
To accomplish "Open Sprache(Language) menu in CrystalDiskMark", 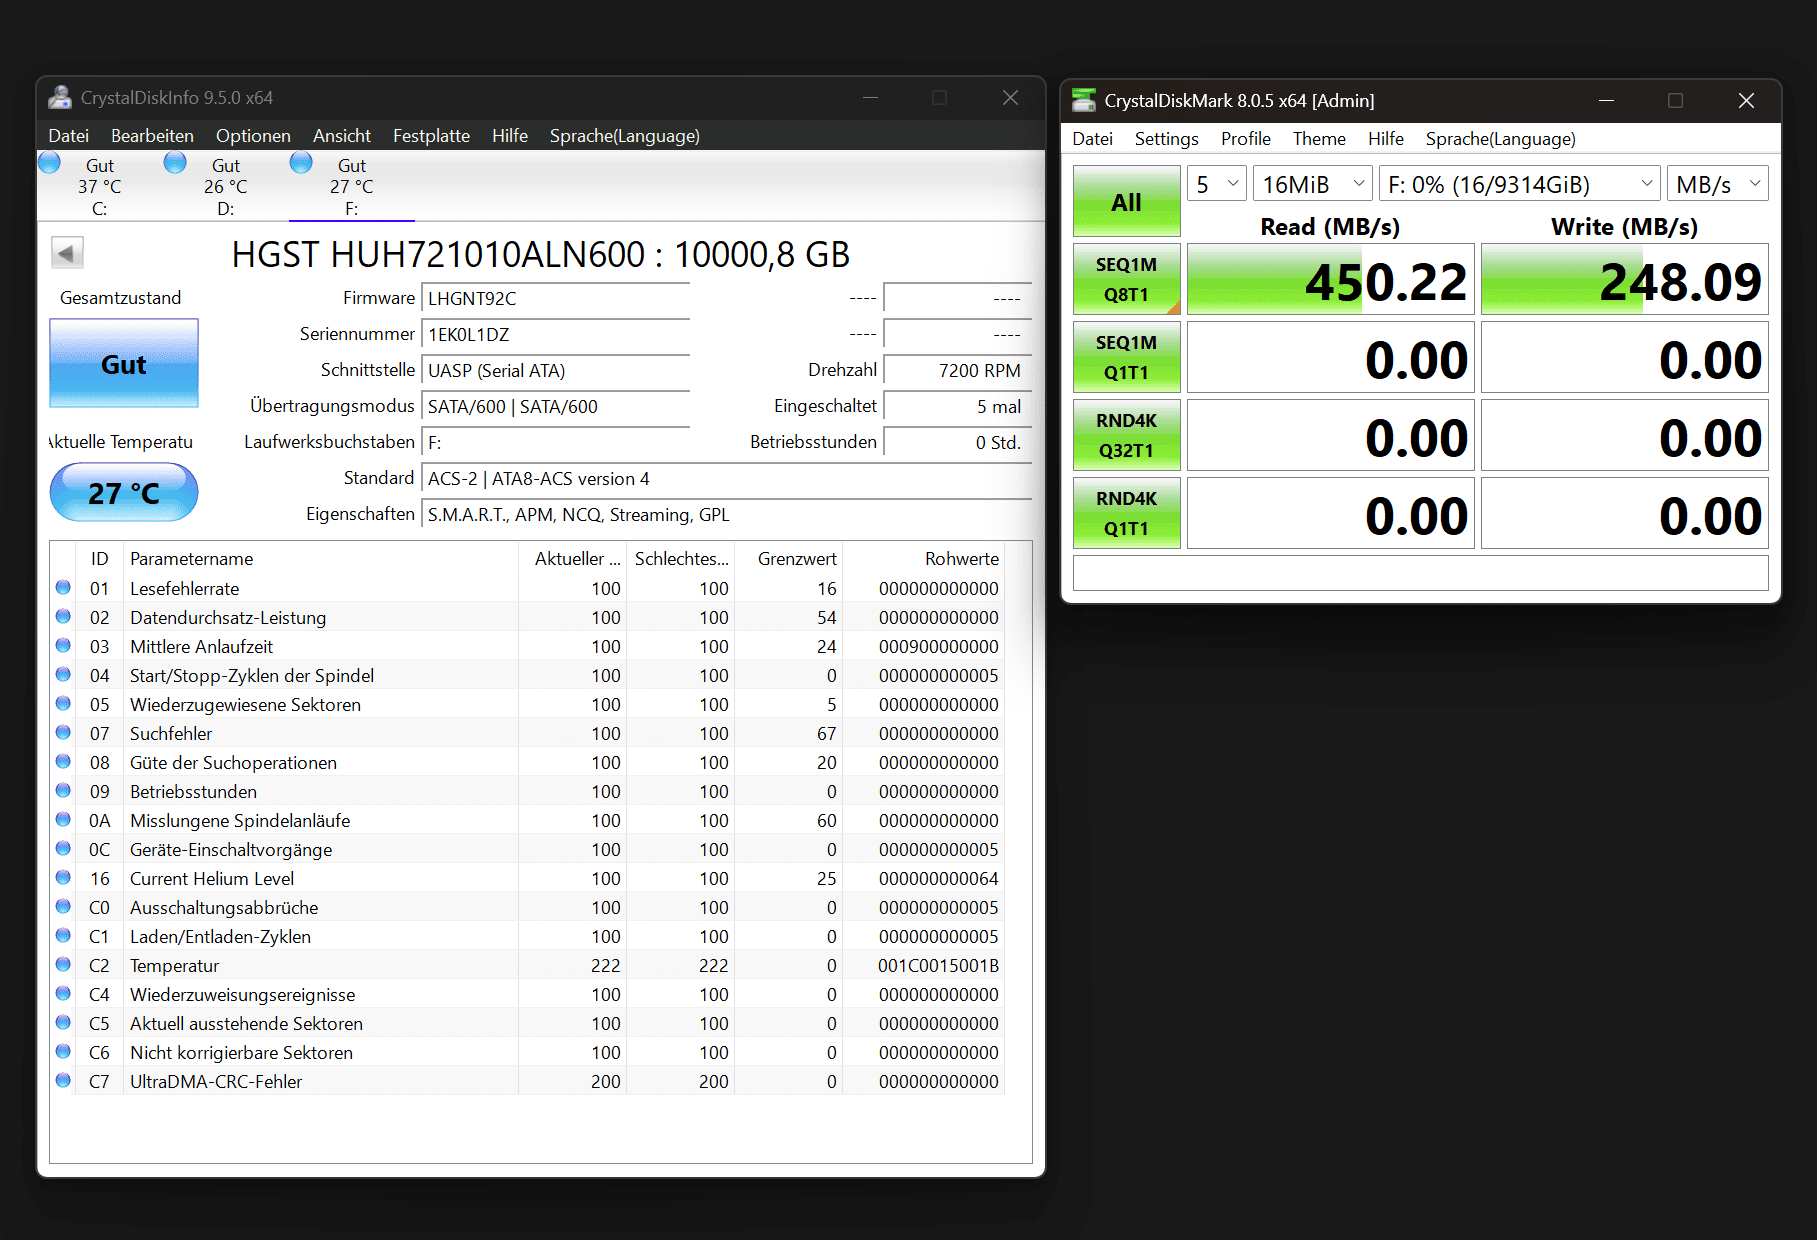I will 1500,139.
